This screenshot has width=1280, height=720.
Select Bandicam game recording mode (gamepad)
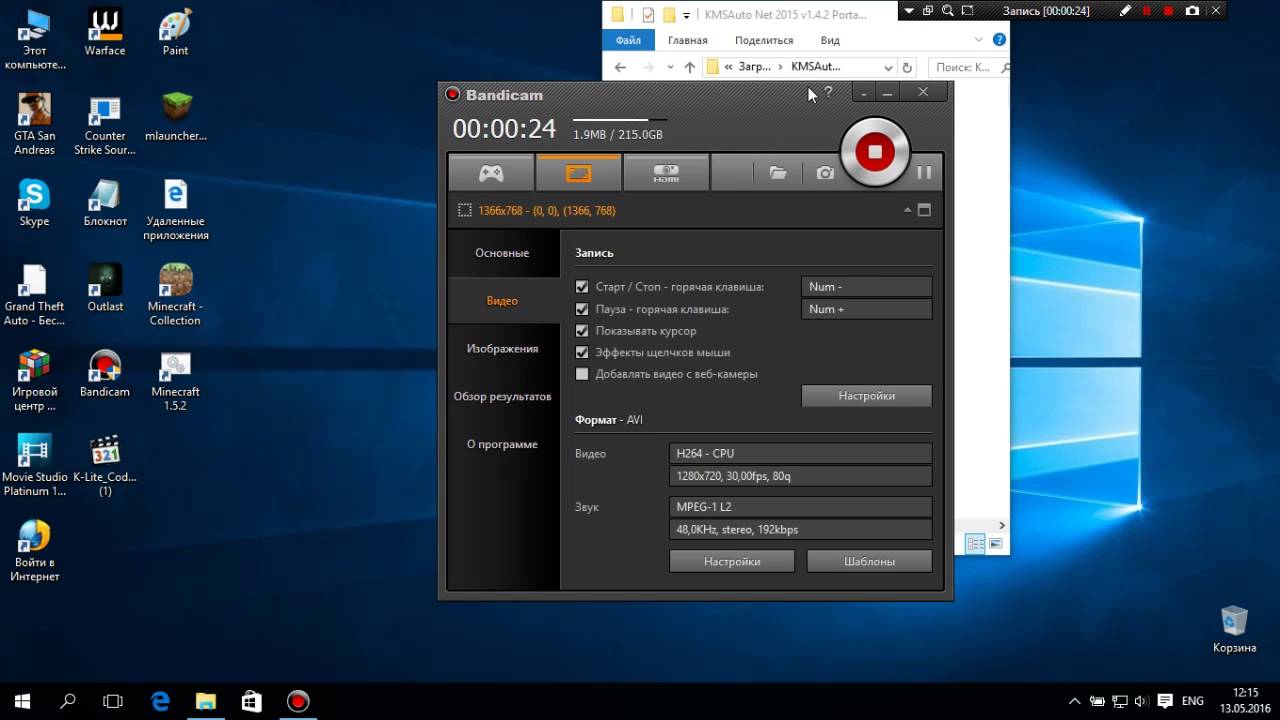tap(491, 173)
